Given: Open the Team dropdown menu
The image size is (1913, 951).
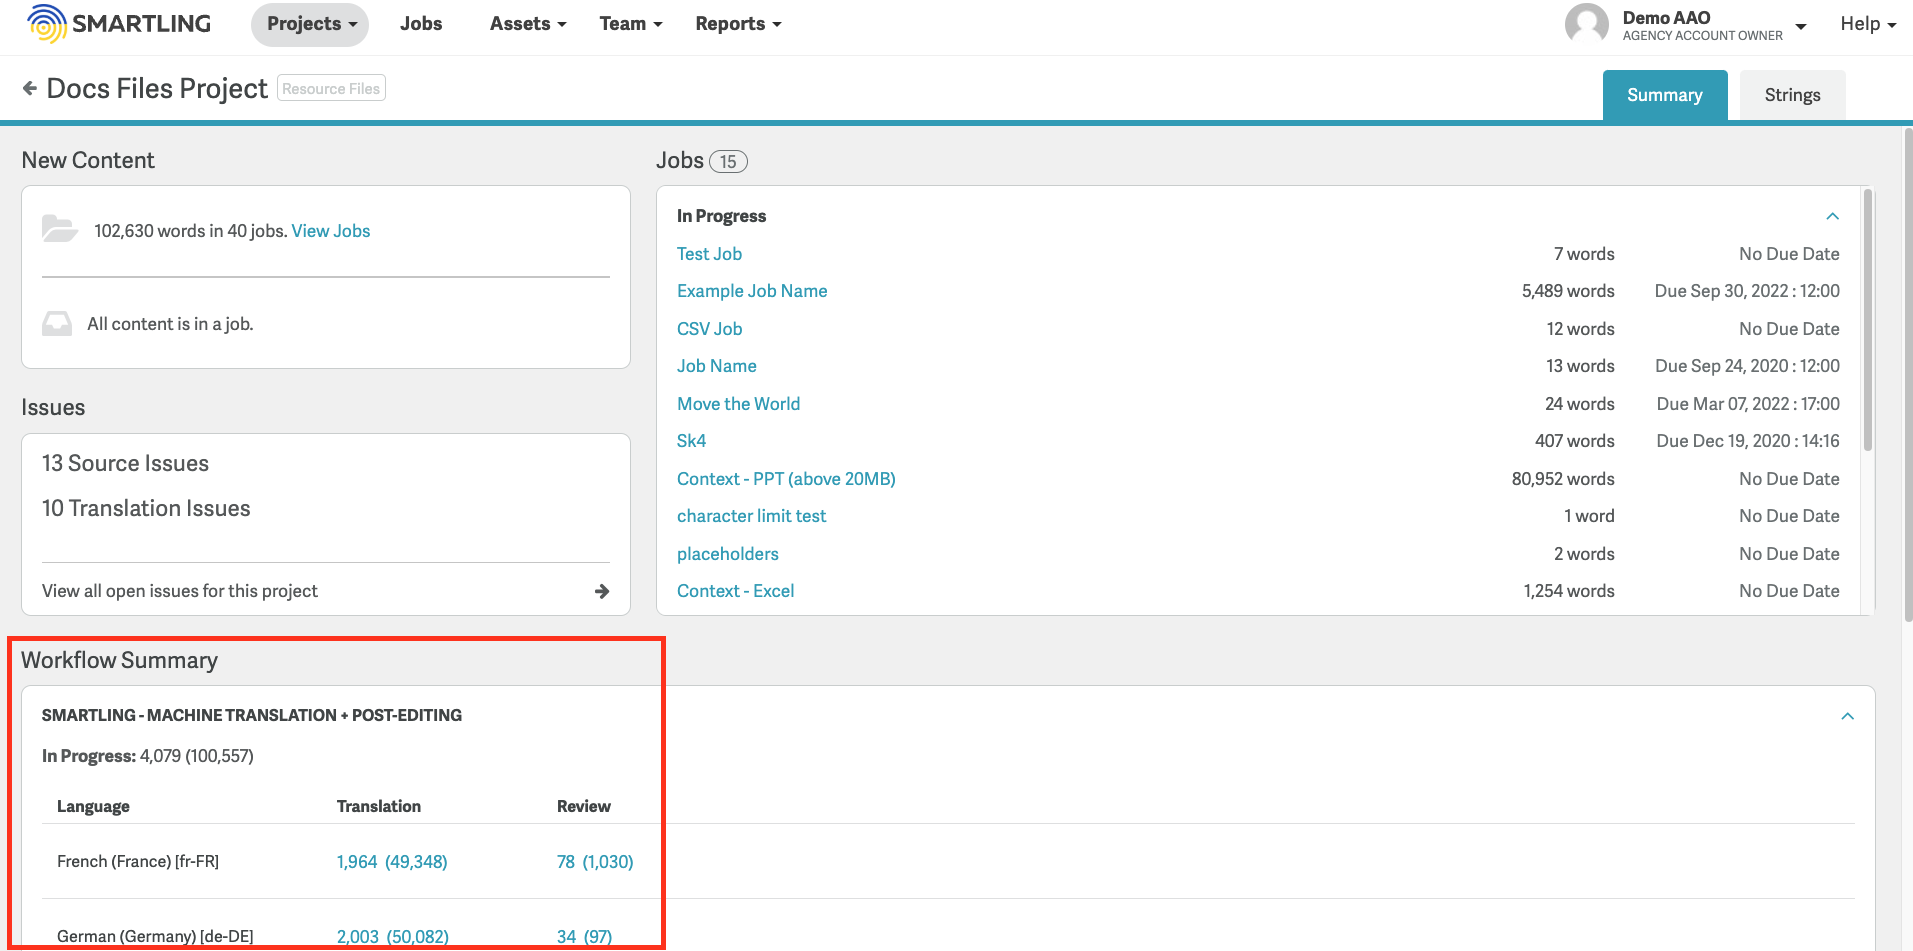Looking at the screenshot, I should click(x=631, y=24).
